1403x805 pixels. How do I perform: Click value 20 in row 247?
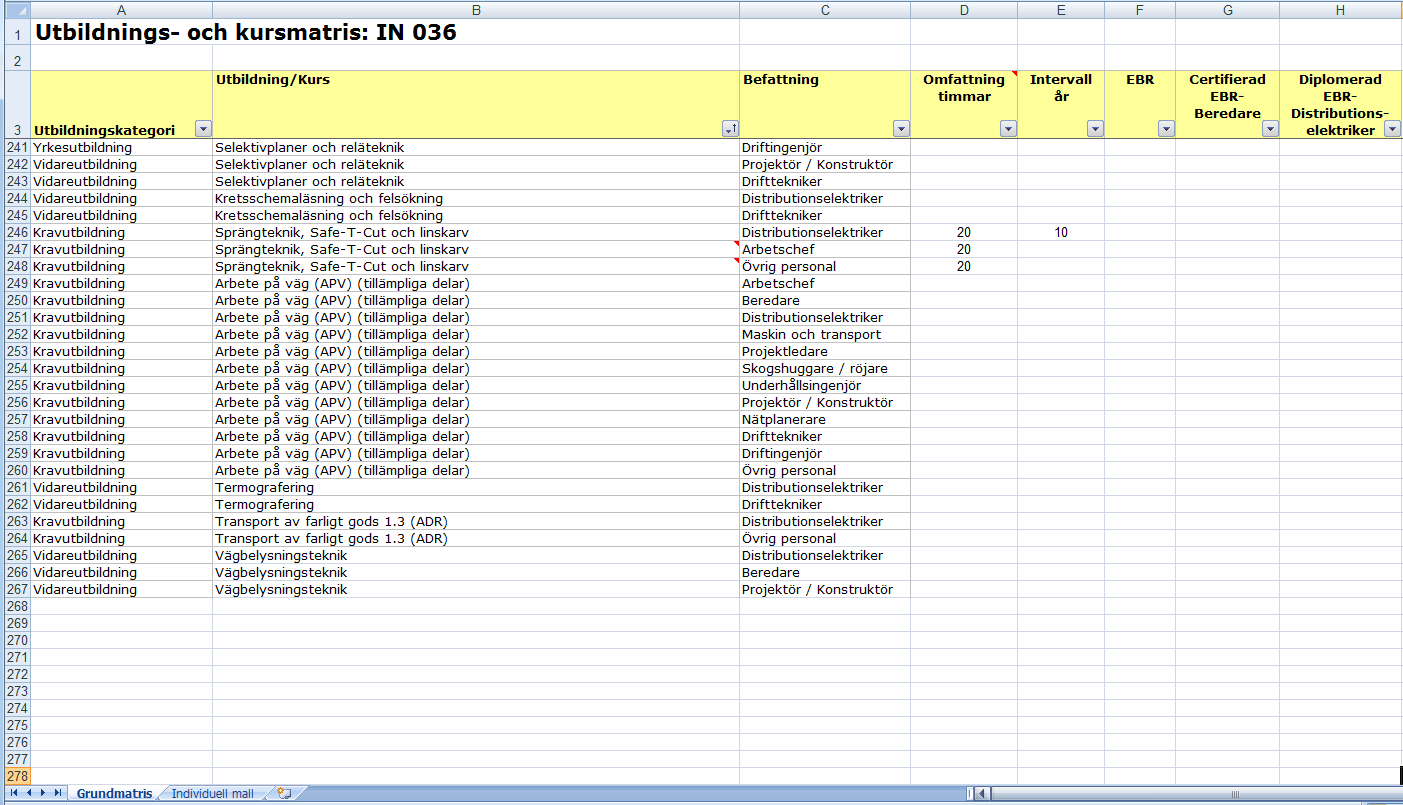[964, 249]
